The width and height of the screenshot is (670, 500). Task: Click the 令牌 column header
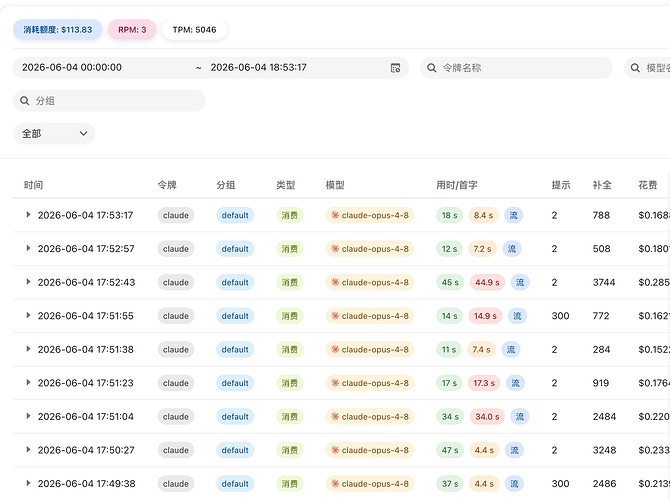pos(167,185)
